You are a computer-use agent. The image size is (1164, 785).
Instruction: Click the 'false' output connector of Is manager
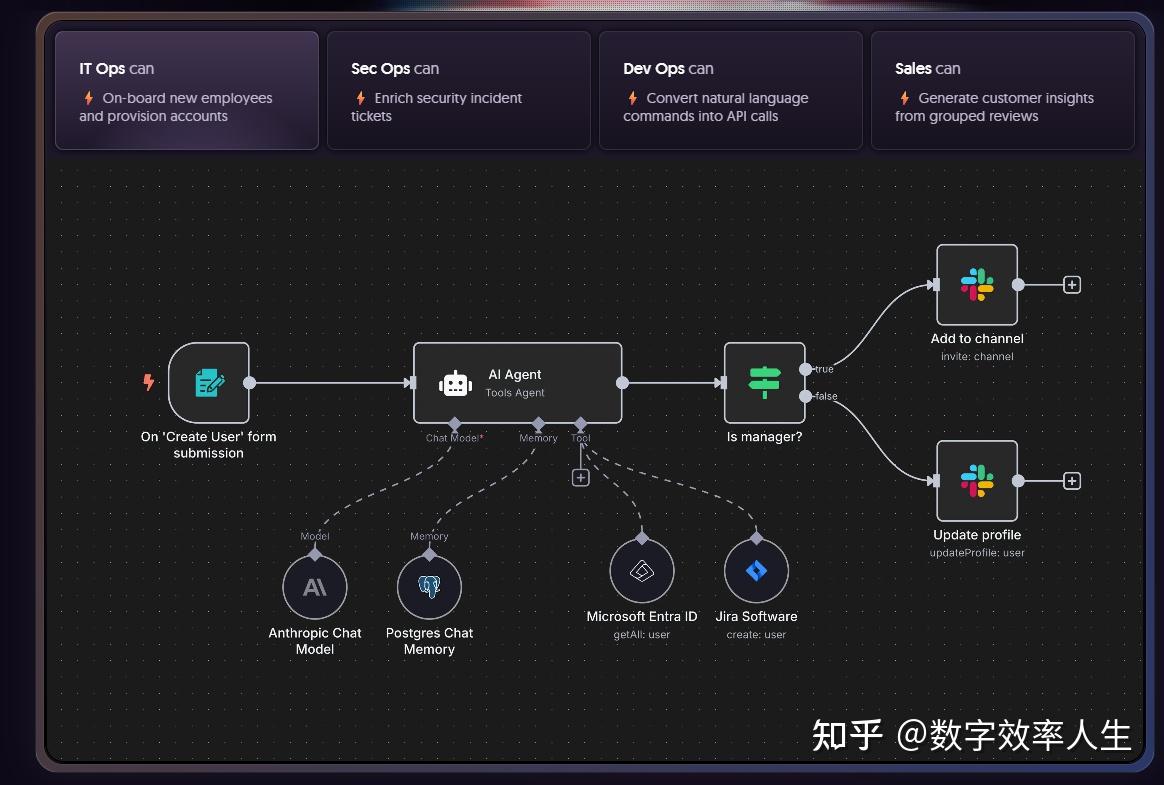pos(805,396)
